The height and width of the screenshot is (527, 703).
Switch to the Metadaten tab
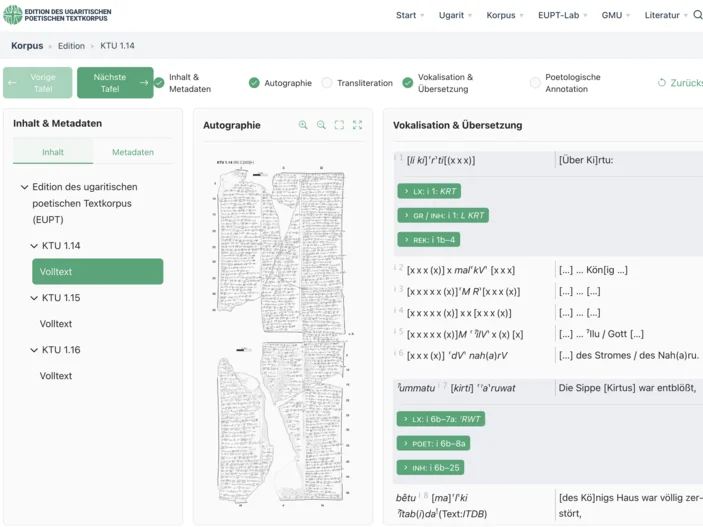(132, 152)
